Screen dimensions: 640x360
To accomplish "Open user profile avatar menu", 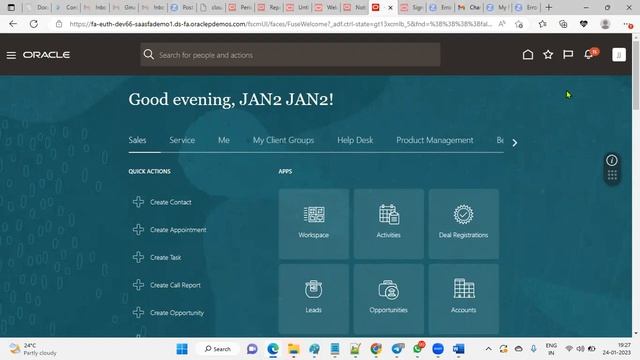I will pos(619,55).
